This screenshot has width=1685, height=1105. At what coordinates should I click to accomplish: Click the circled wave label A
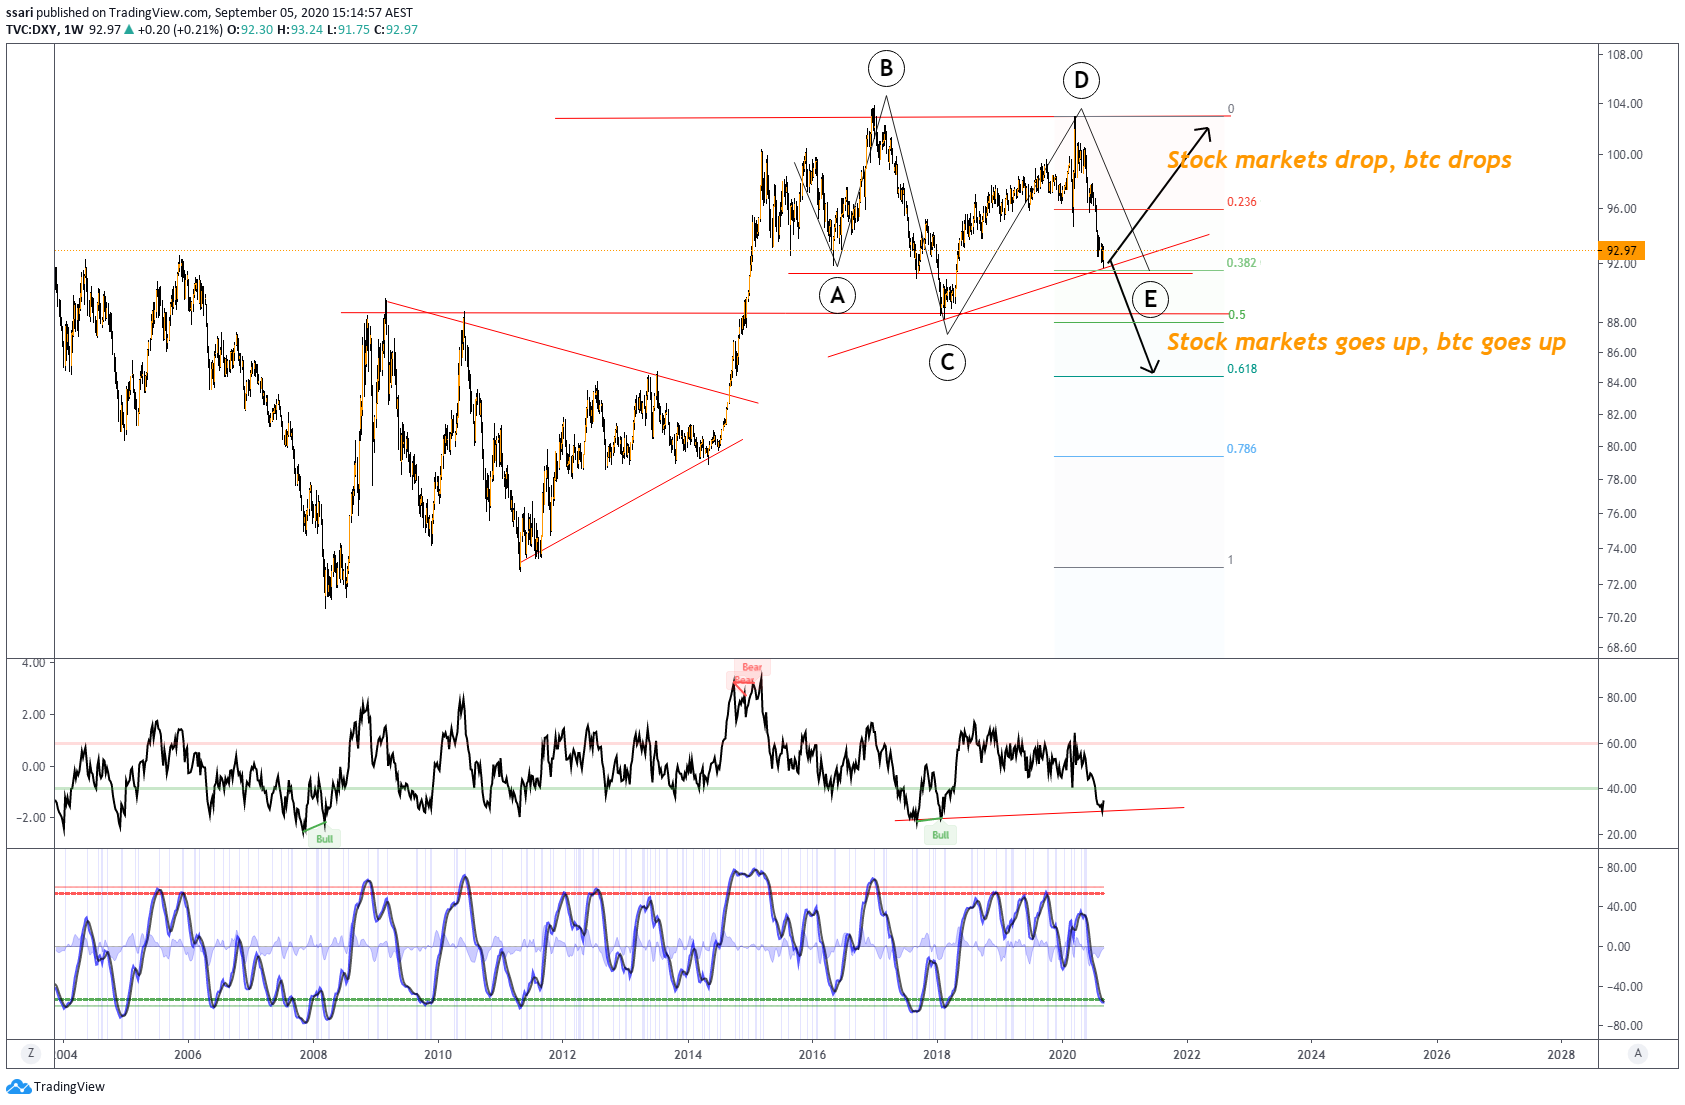click(837, 295)
